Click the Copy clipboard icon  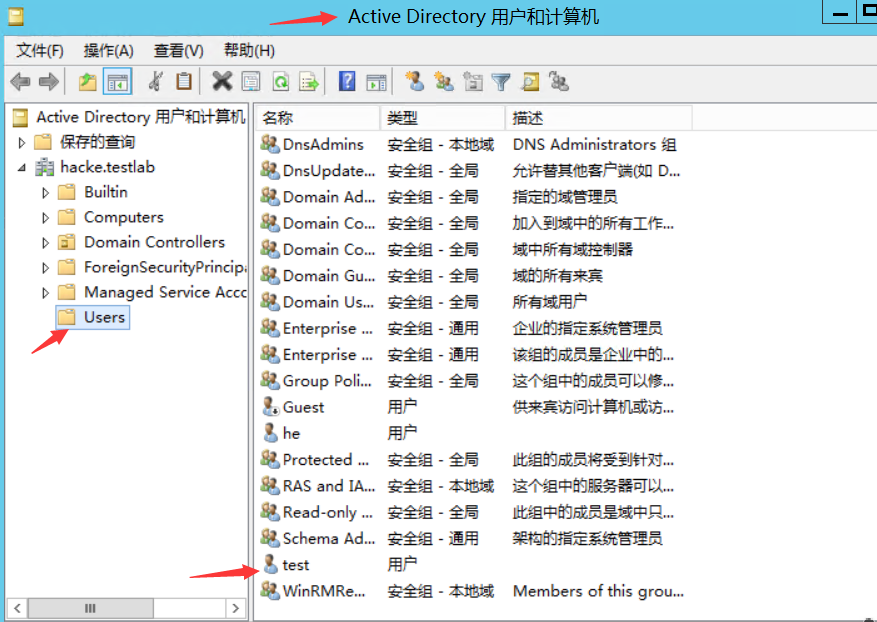click(x=183, y=82)
